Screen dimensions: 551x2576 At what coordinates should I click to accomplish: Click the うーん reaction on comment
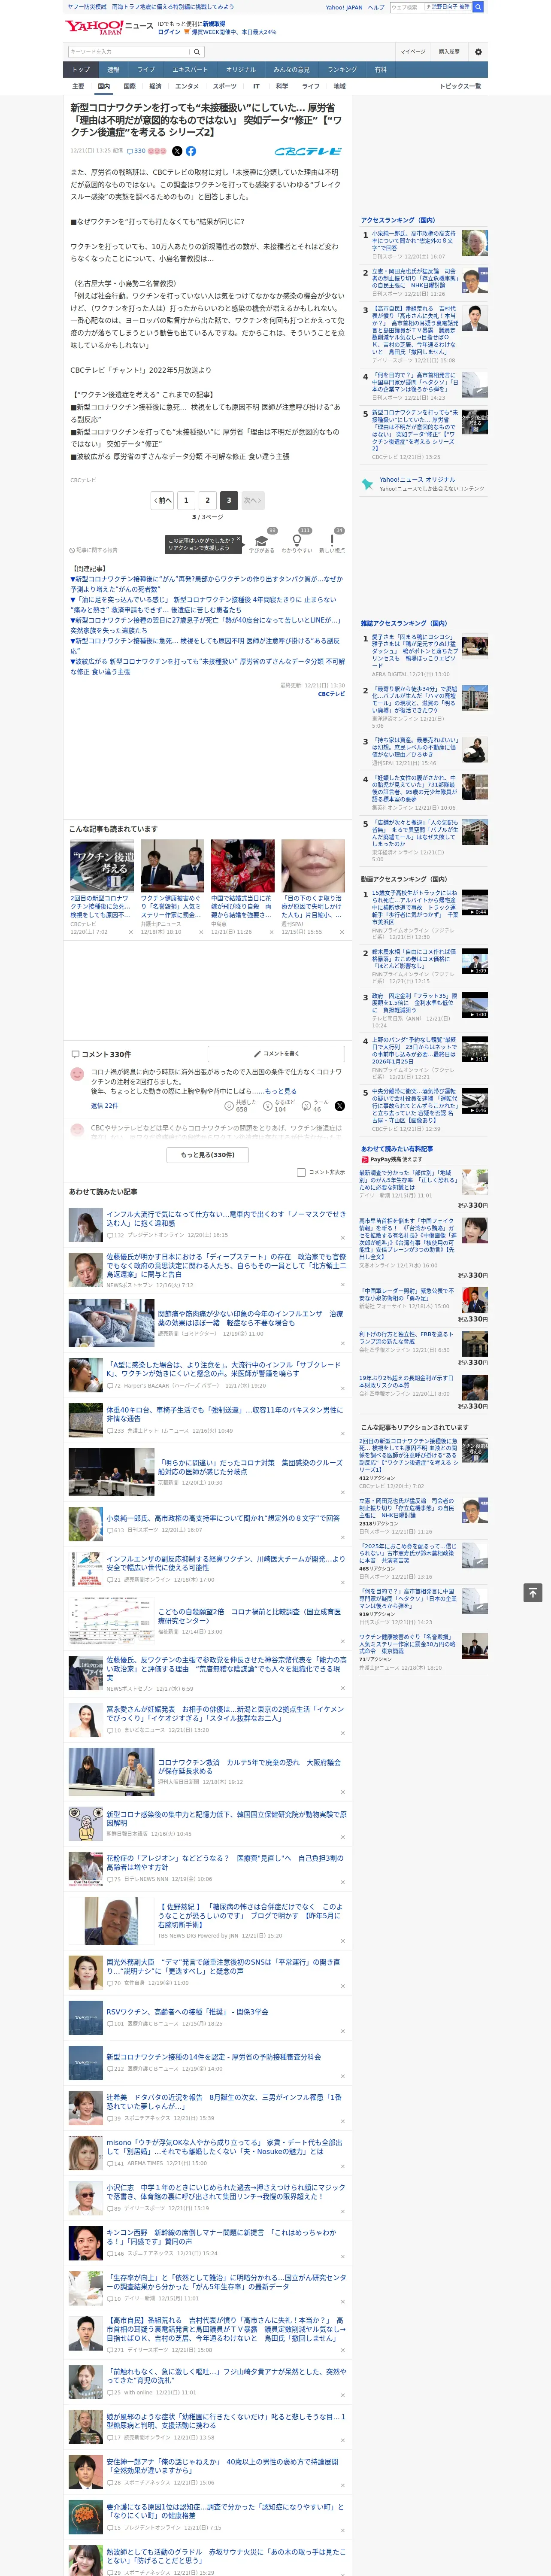(x=307, y=1107)
